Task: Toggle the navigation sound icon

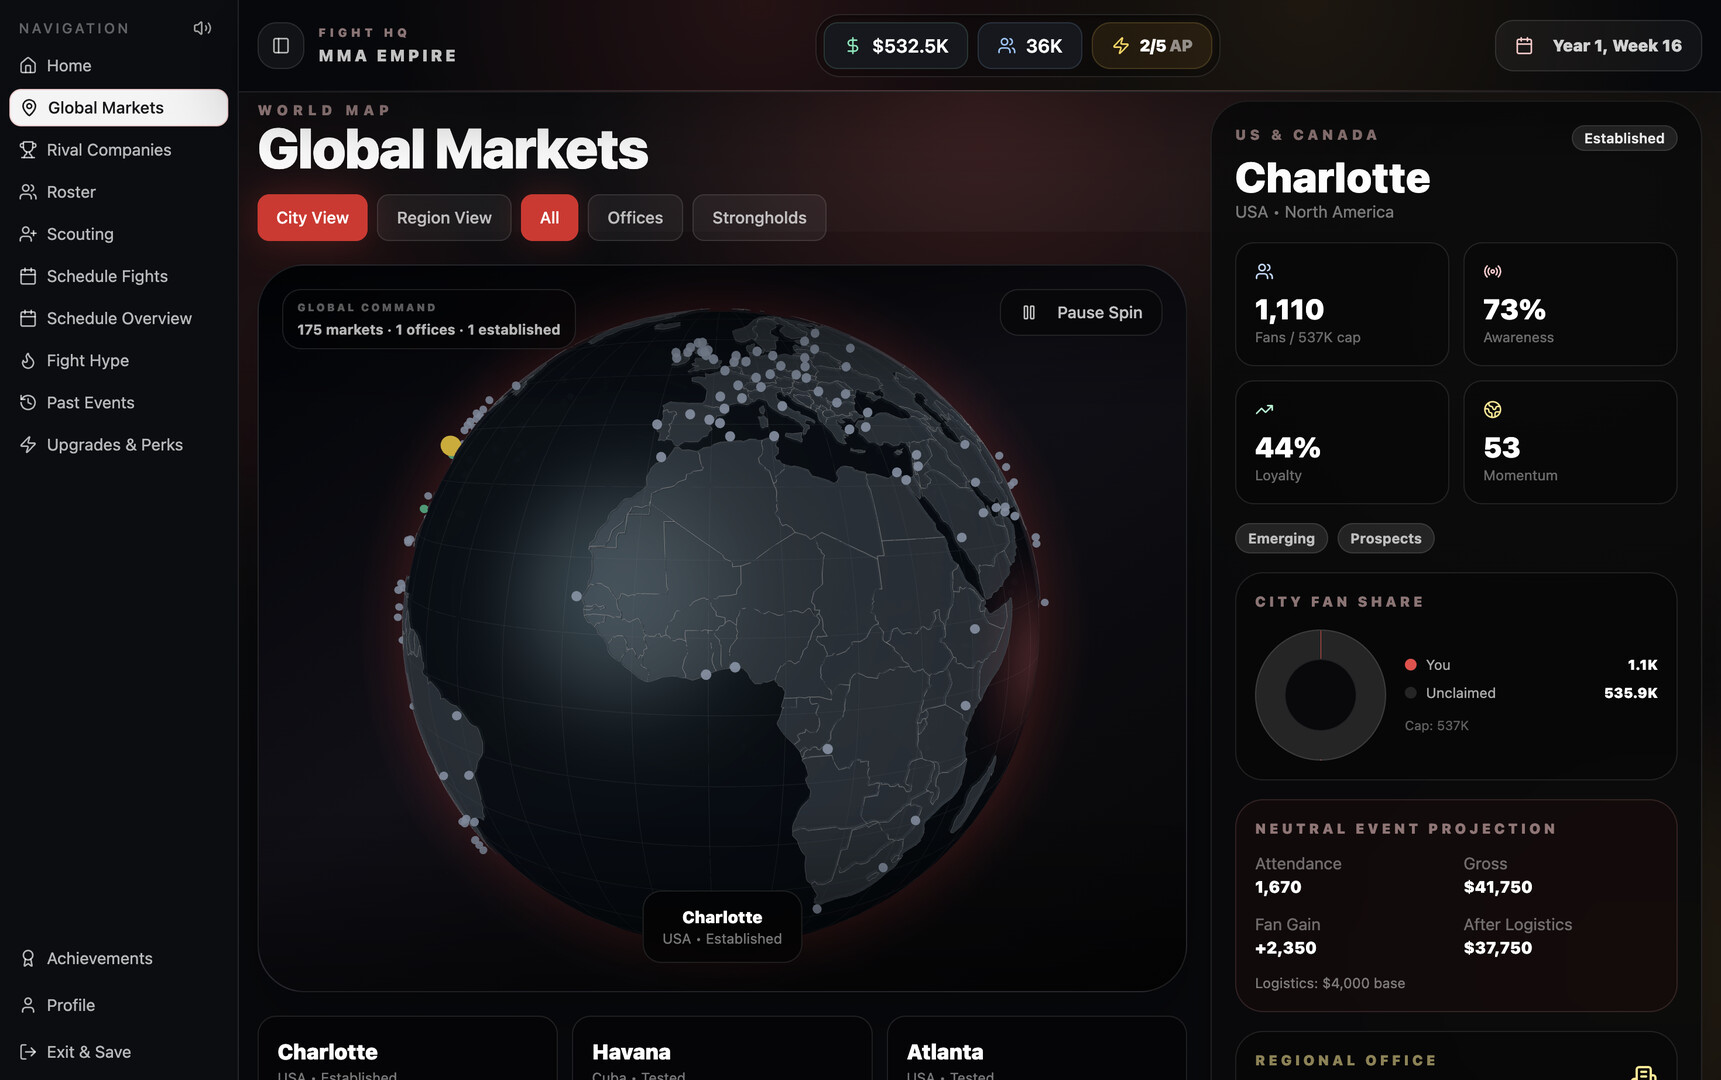Action: pyautogui.click(x=202, y=28)
